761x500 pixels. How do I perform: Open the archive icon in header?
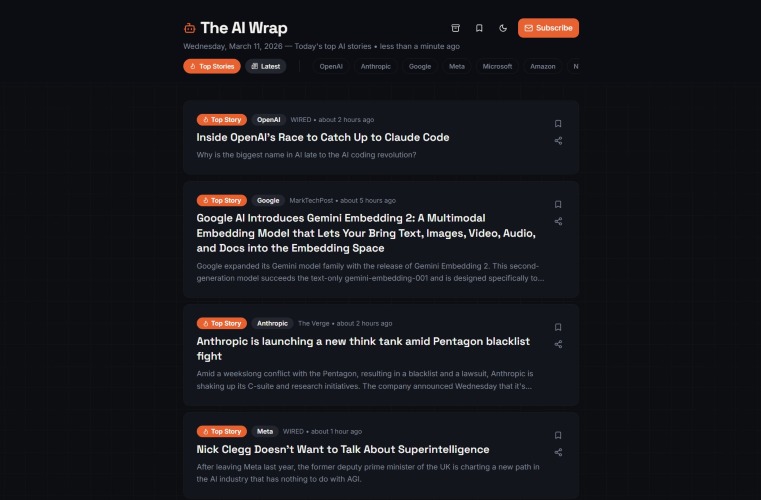[x=455, y=28]
